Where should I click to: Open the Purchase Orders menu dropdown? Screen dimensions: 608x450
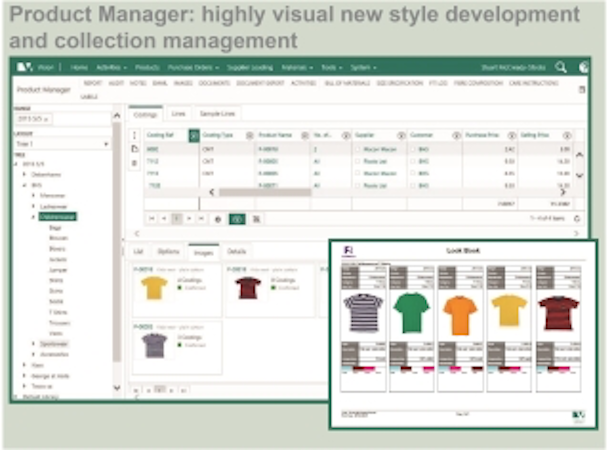[193, 67]
